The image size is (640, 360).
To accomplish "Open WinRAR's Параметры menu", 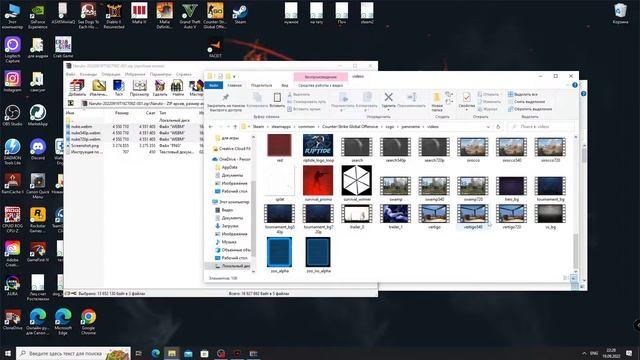I will click(x=160, y=74).
